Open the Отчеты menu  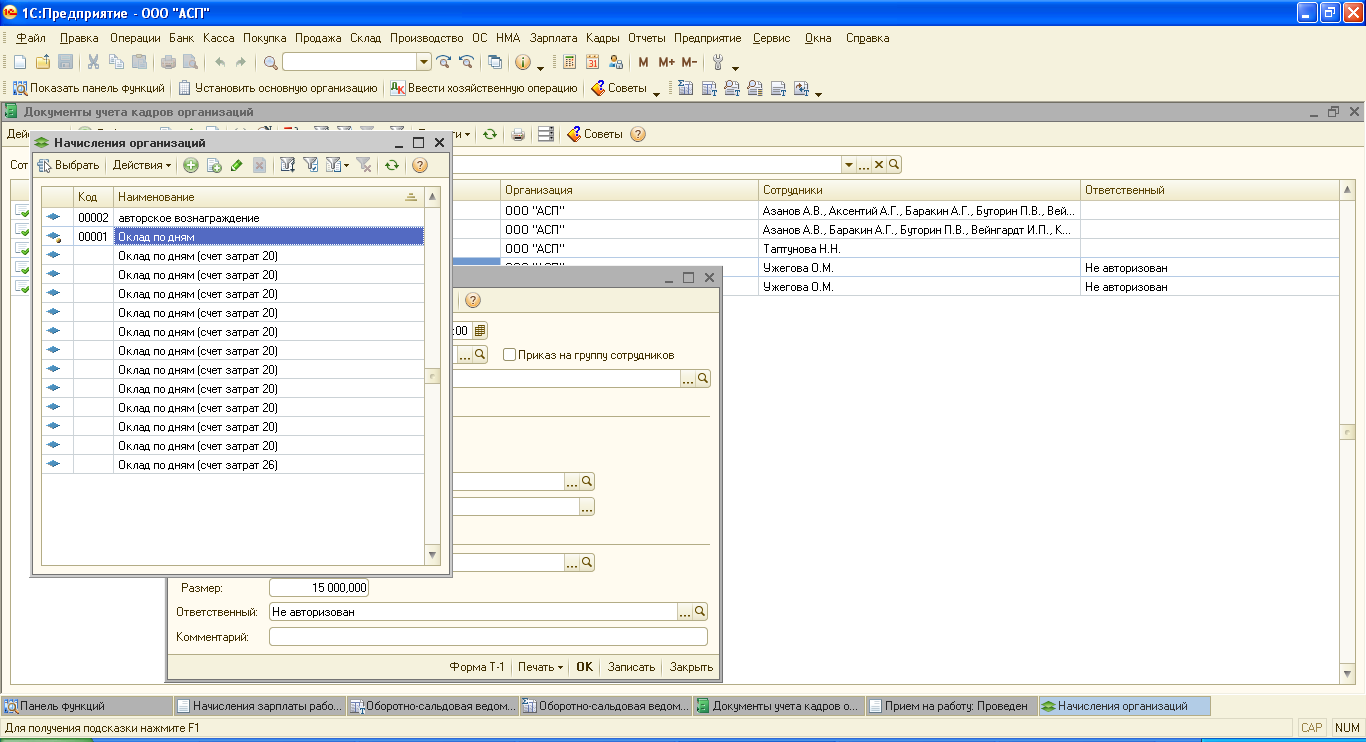click(x=647, y=38)
